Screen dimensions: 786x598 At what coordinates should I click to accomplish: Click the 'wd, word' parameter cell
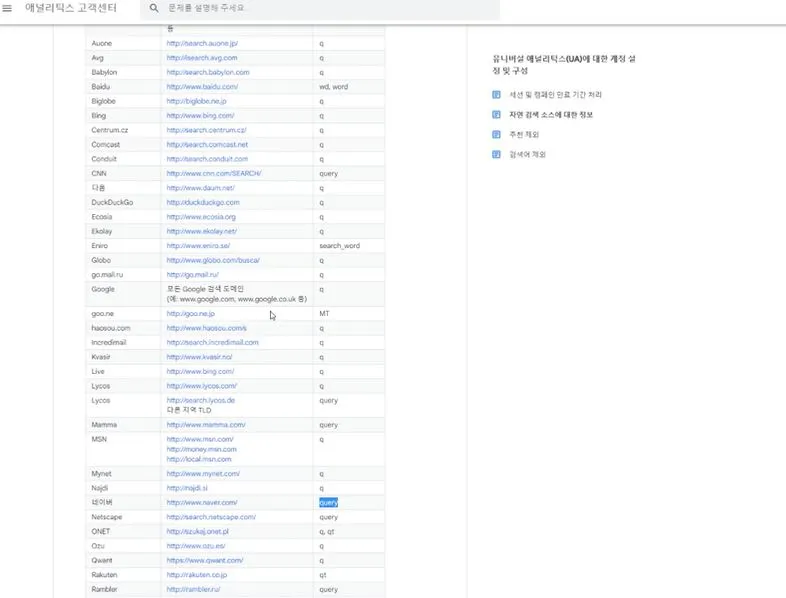point(333,87)
